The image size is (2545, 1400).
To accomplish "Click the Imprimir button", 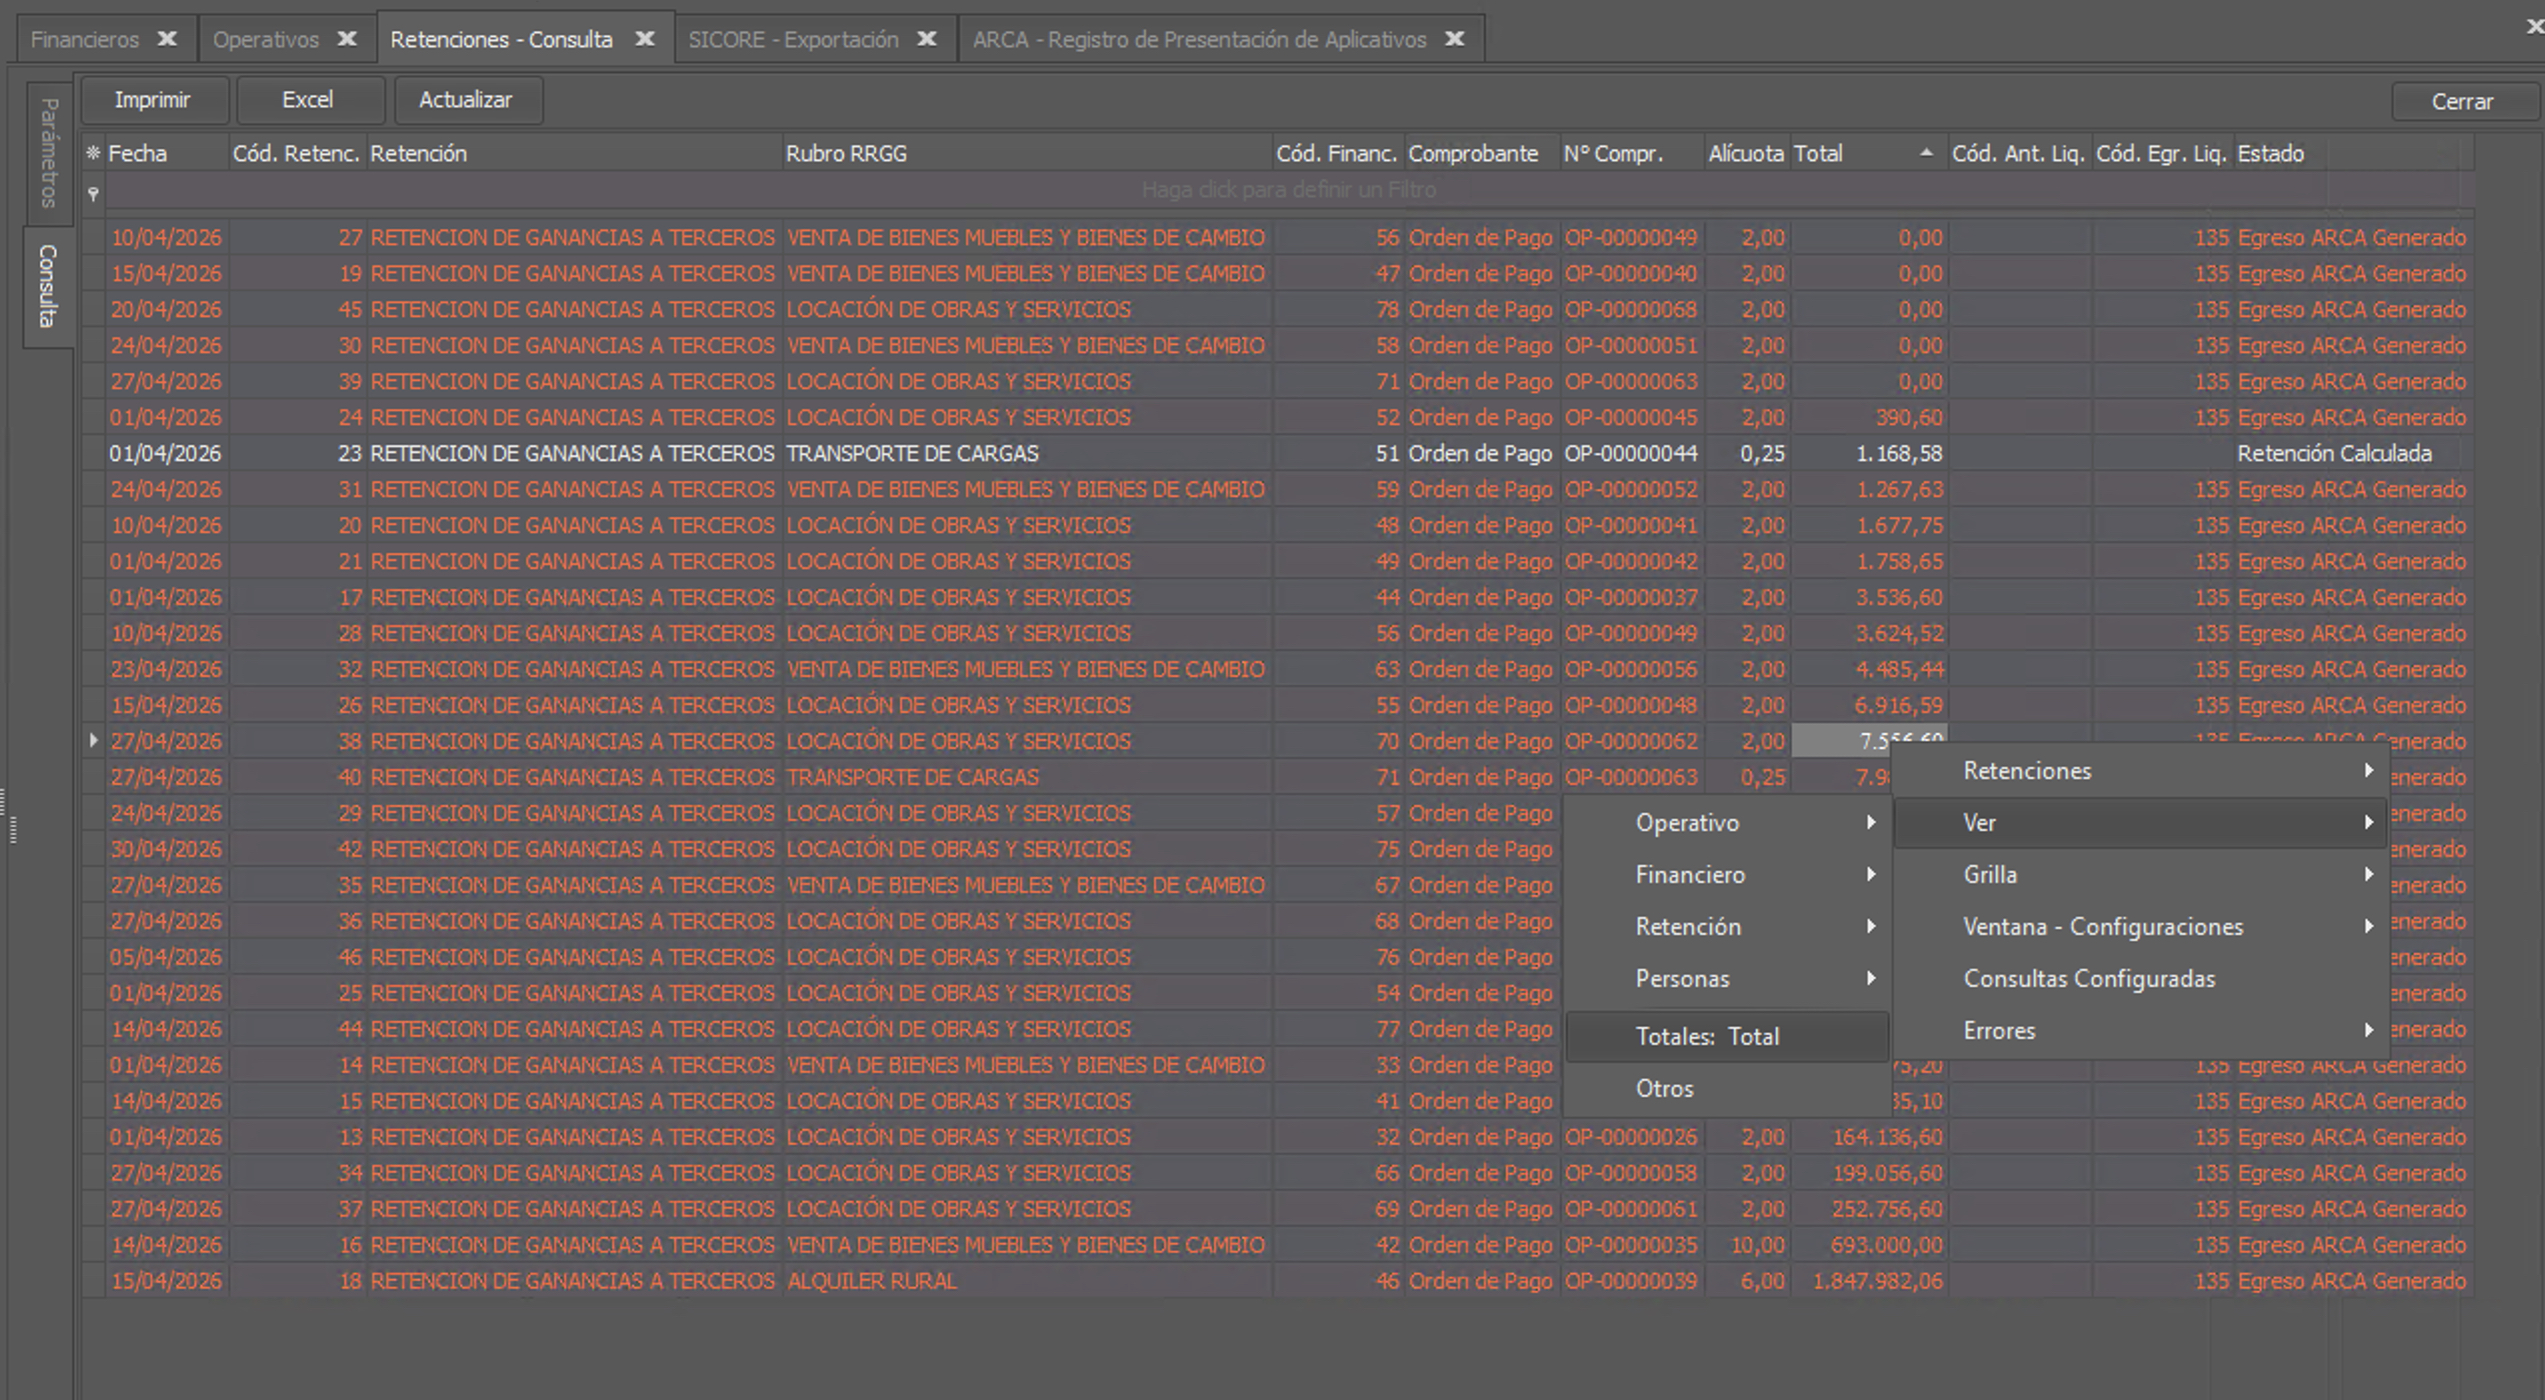I will (x=152, y=100).
